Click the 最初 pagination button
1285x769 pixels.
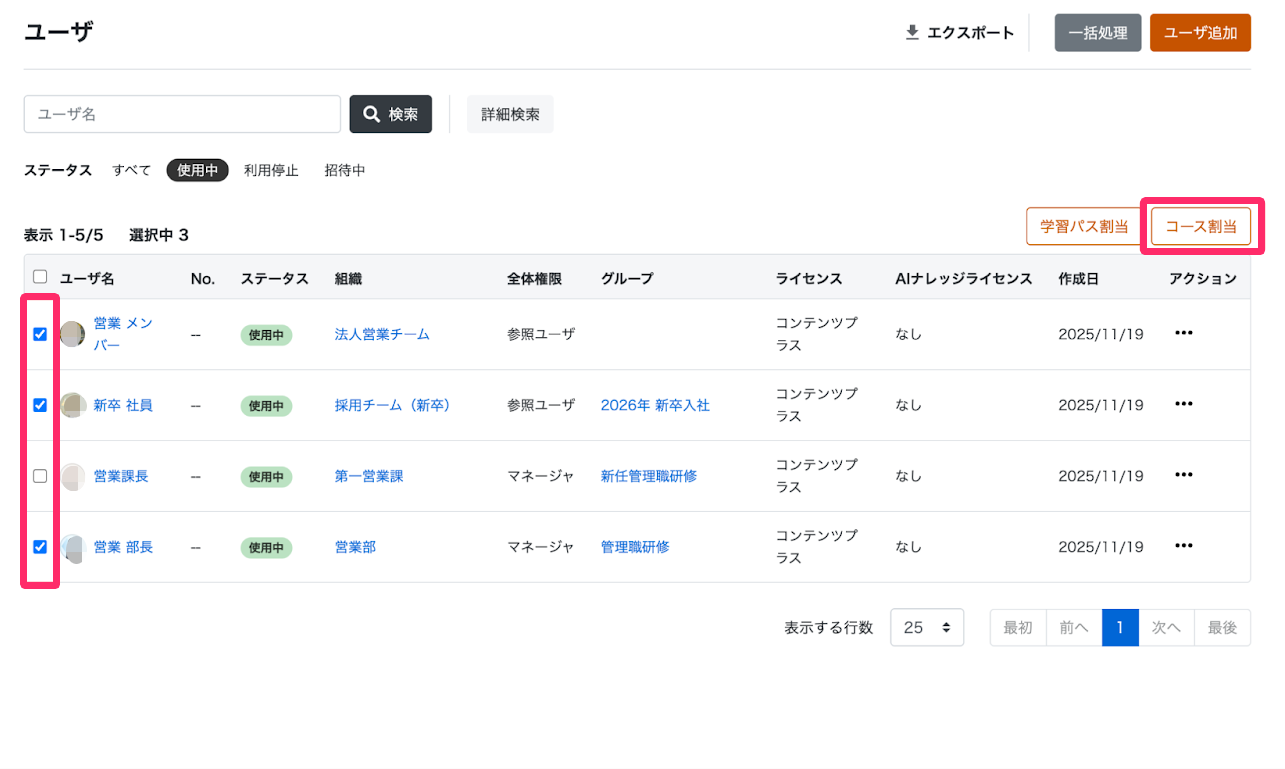(1018, 627)
